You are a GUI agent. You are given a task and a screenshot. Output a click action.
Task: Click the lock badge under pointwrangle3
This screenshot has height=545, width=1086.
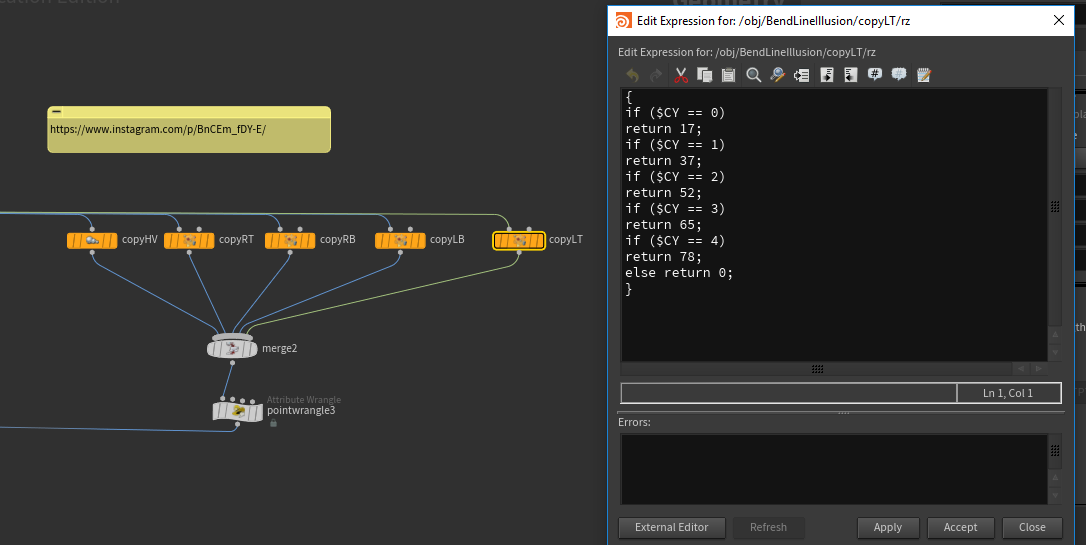[x=273, y=423]
